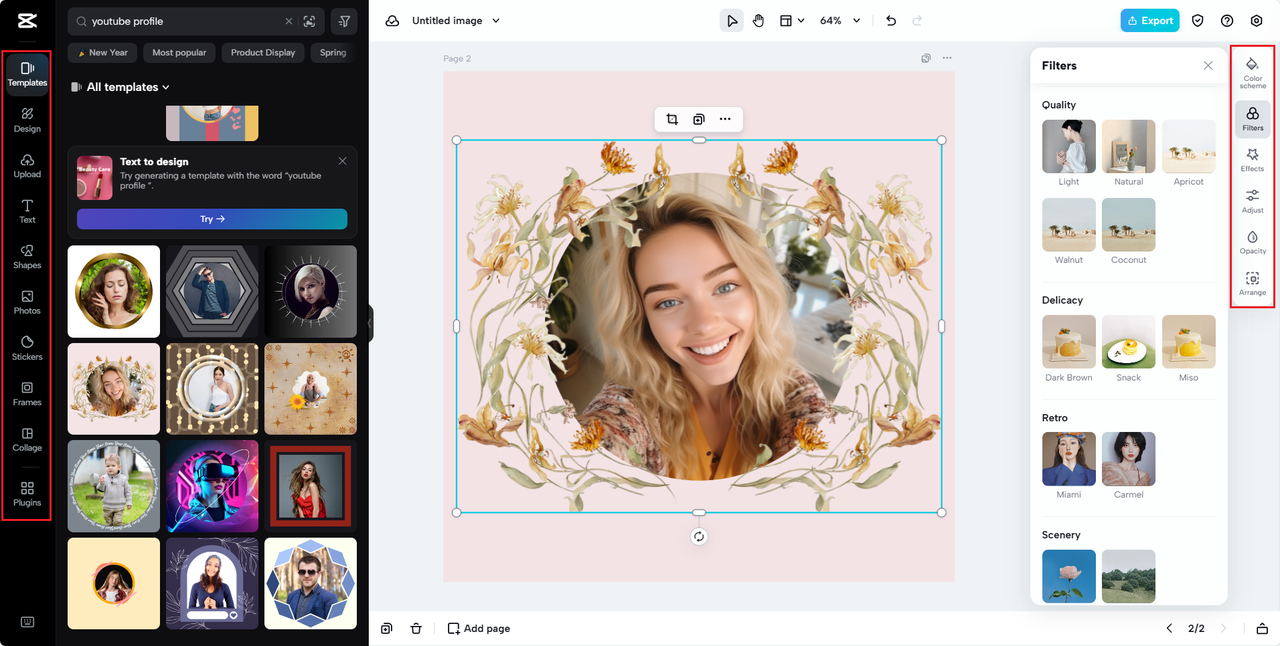Open the settings gear icon
This screenshot has width=1280, height=646.
[1257, 20]
